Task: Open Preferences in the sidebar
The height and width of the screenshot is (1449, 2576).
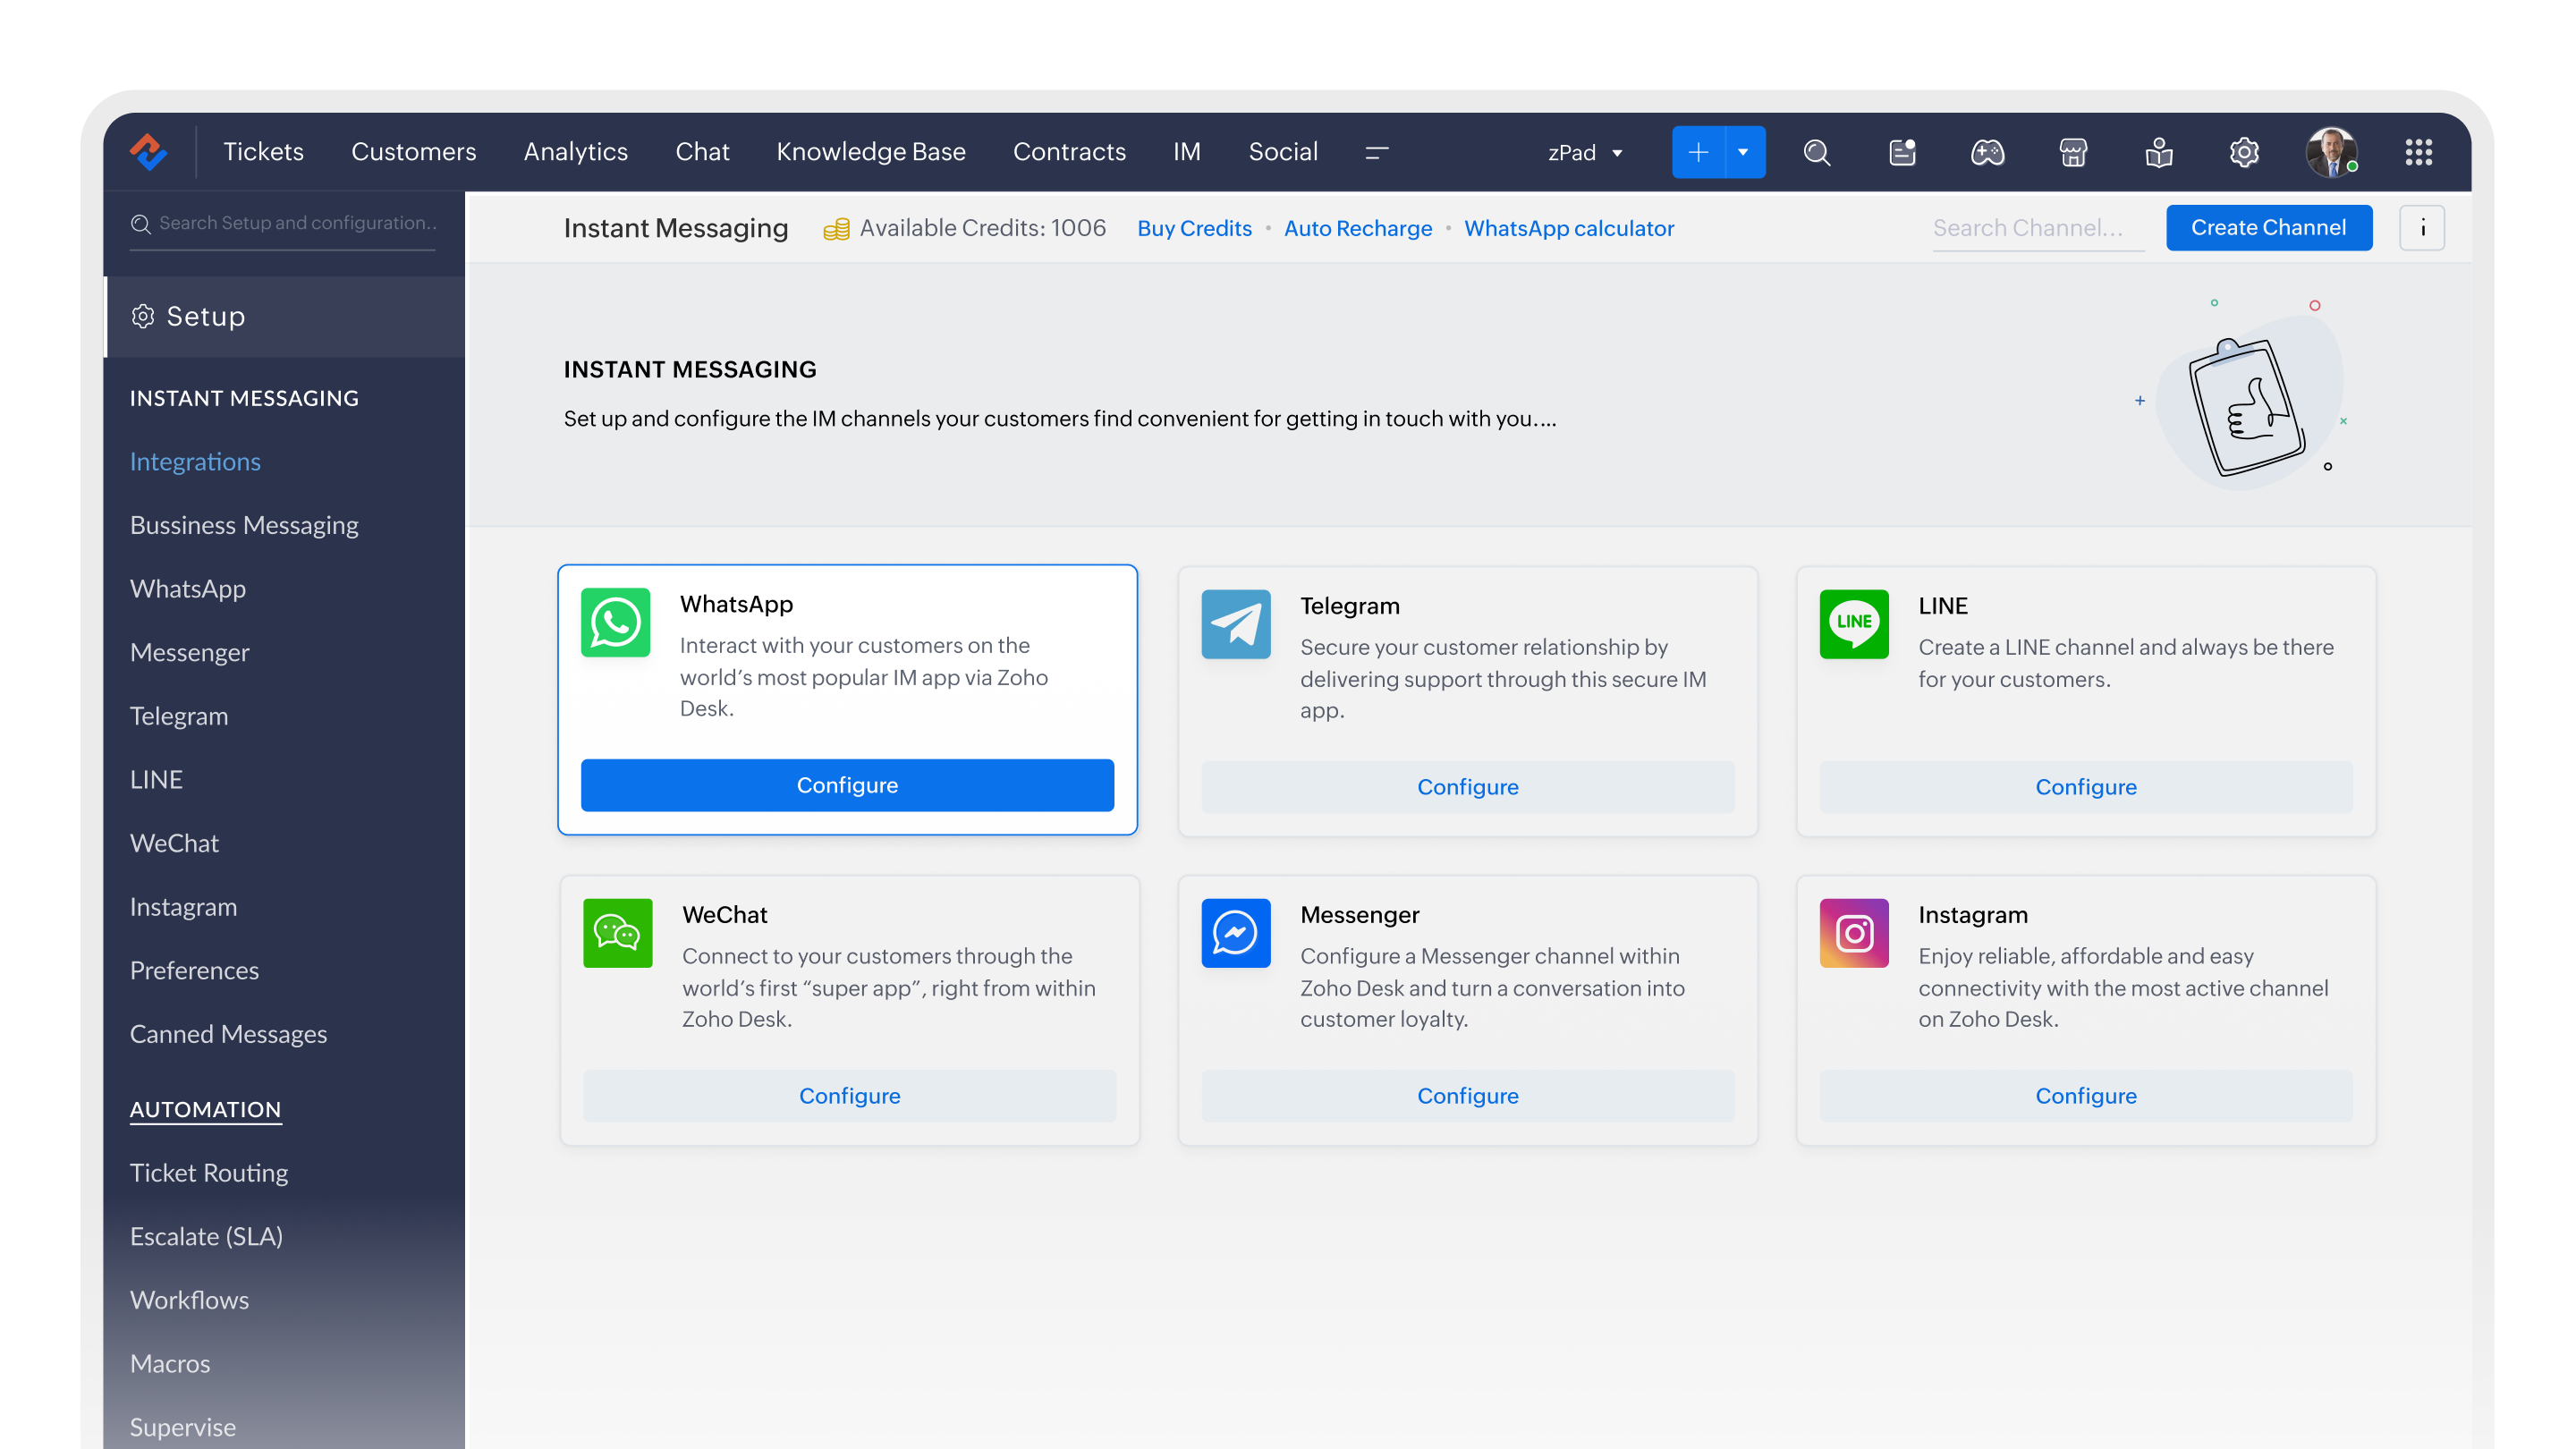Action: 194,970
